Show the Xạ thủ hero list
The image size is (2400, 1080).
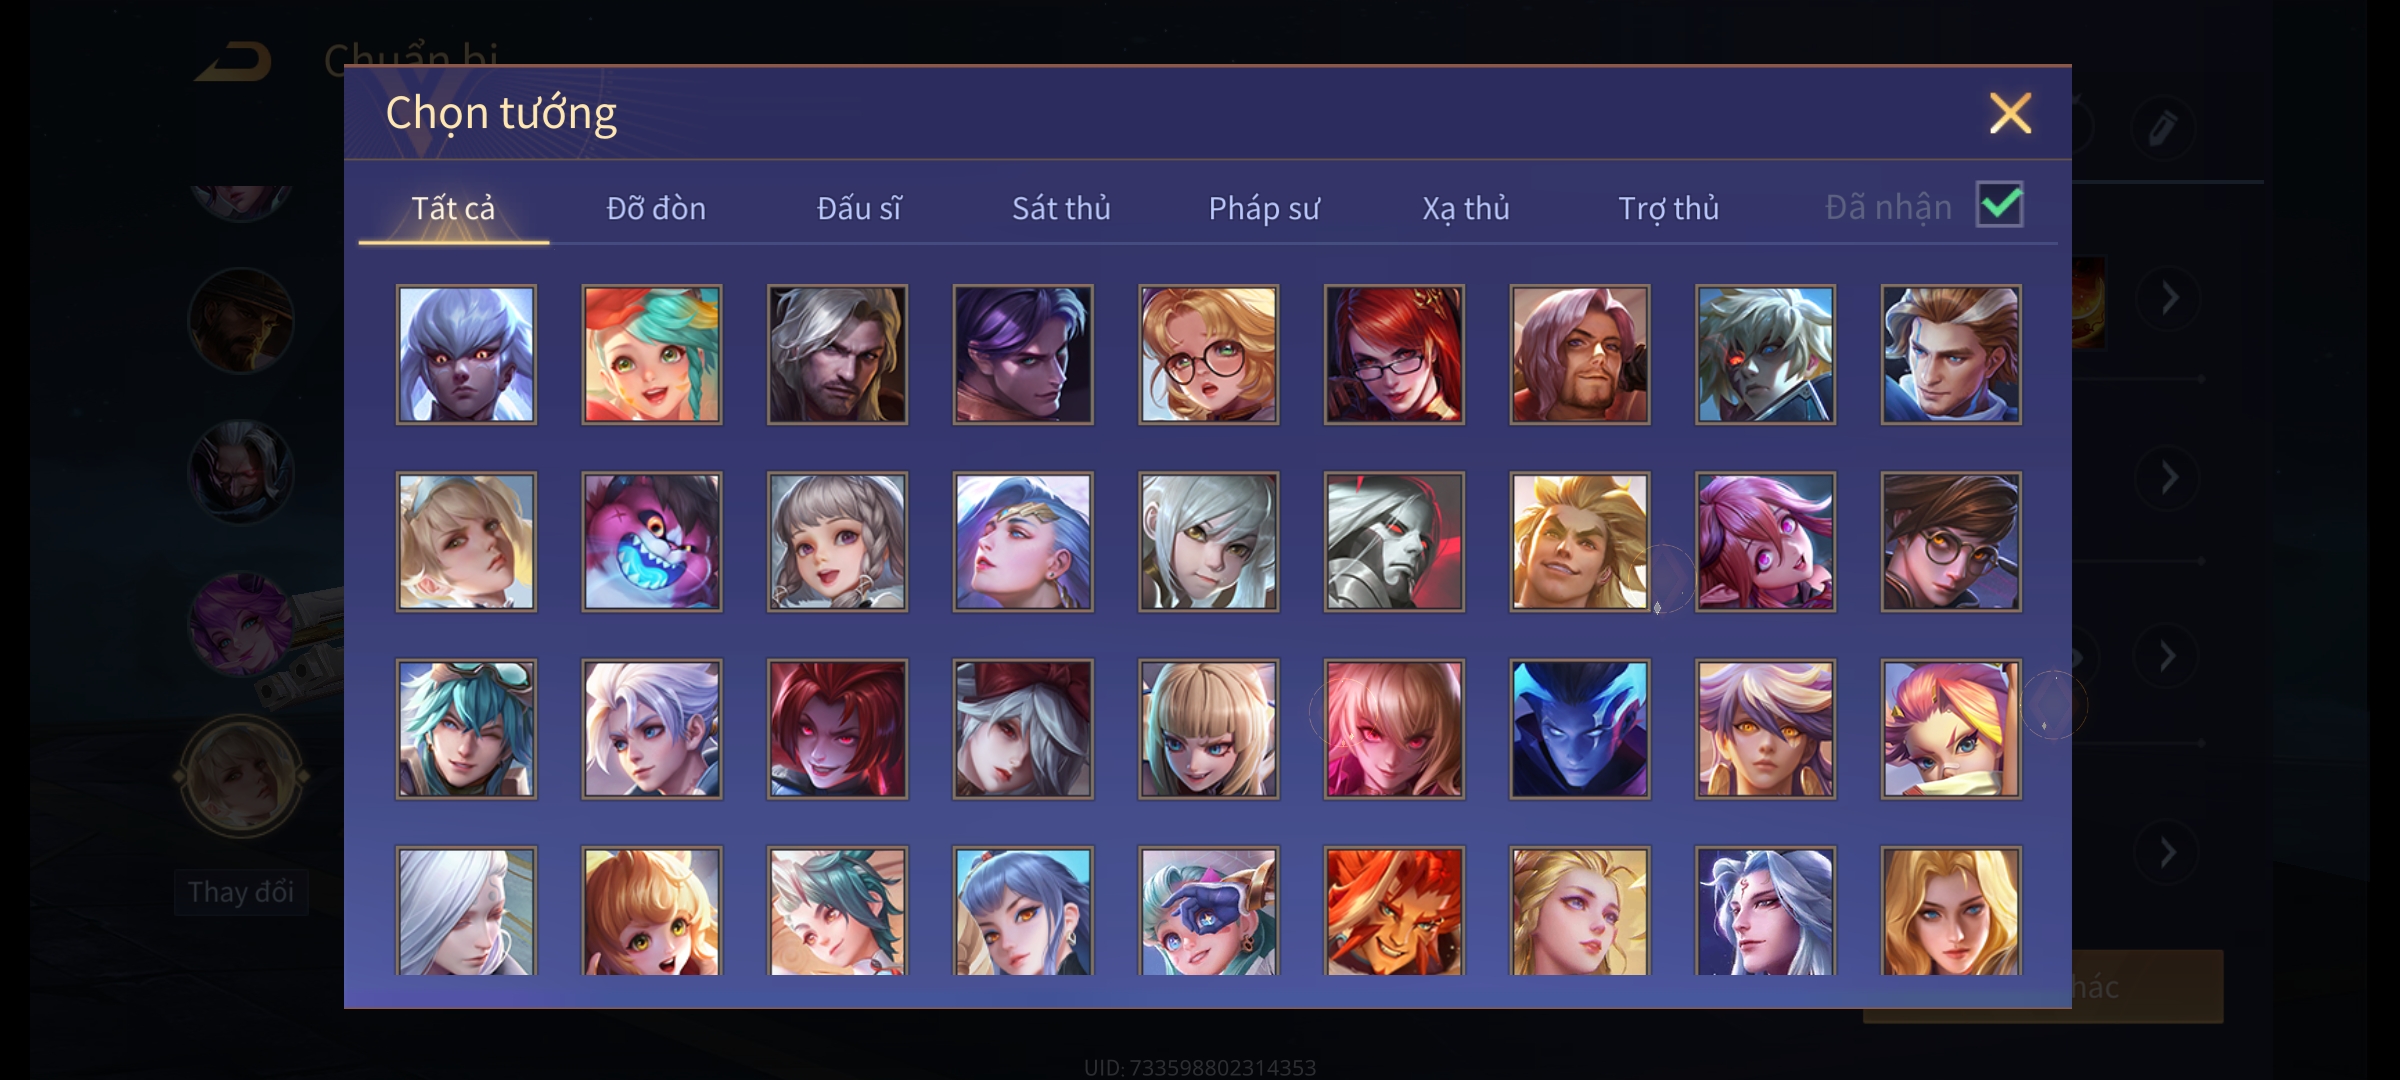click(x=1466, y=208)
